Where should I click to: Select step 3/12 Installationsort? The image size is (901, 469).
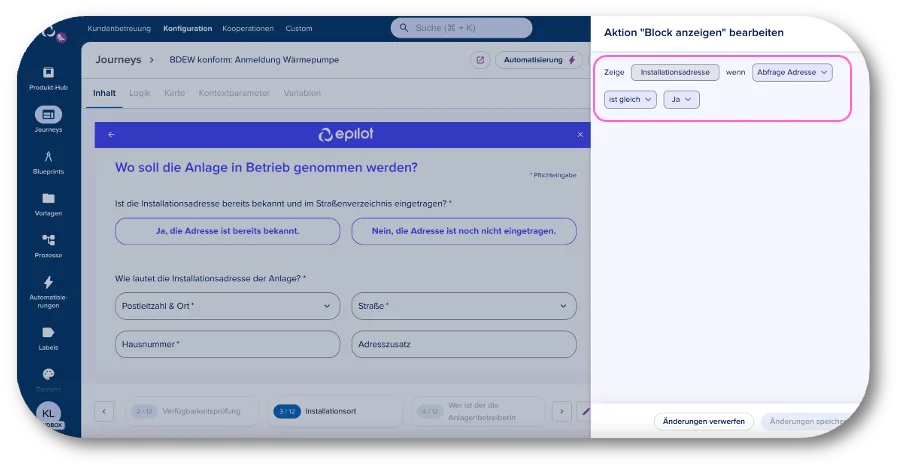point(335,412)
